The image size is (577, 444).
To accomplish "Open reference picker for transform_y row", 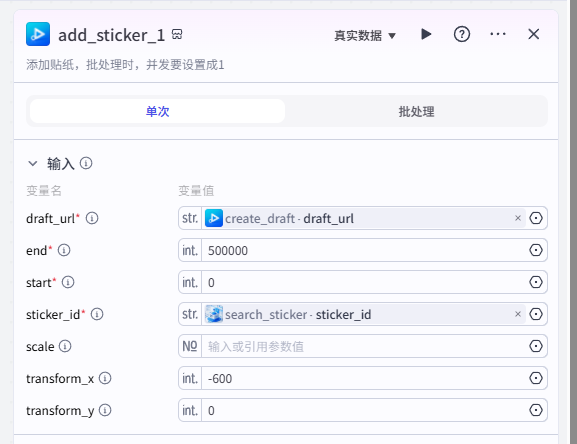I will click(x=536, y=410).
